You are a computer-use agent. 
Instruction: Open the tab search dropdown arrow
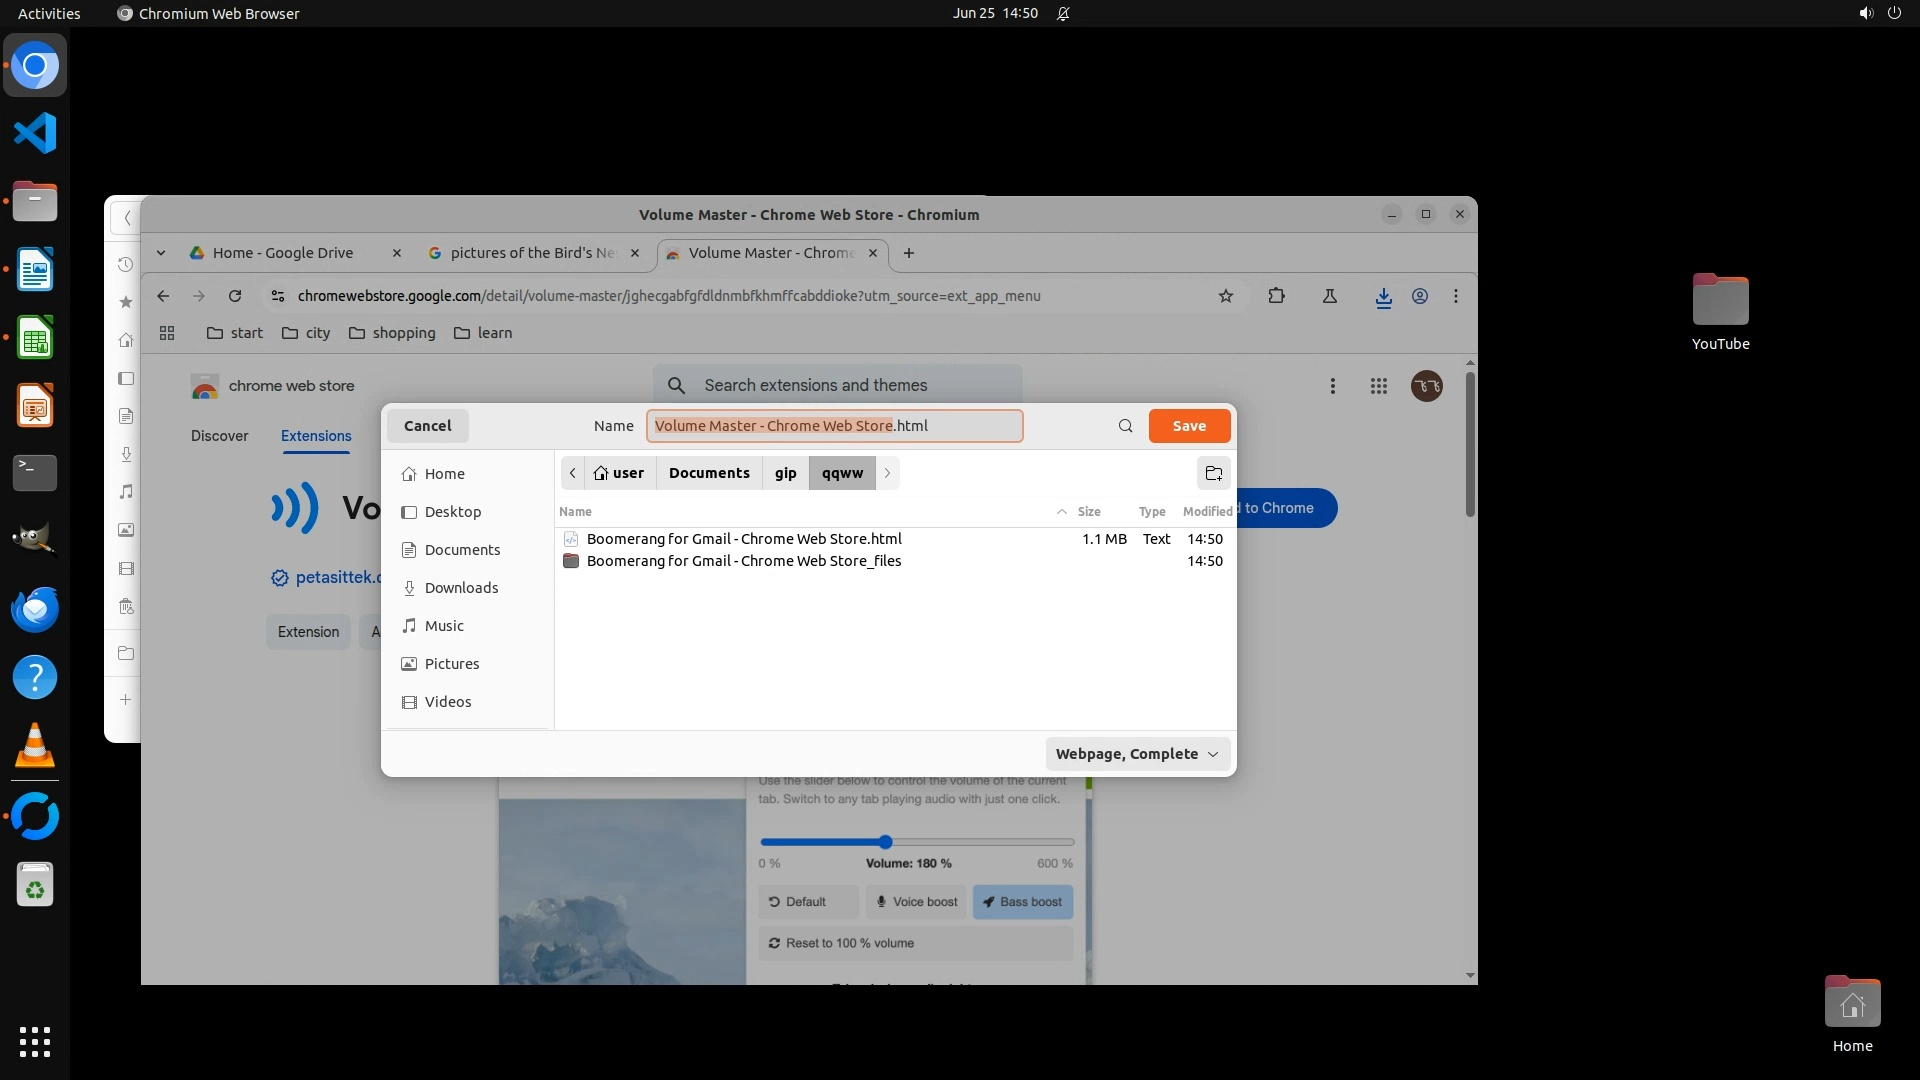click(161, 253)
